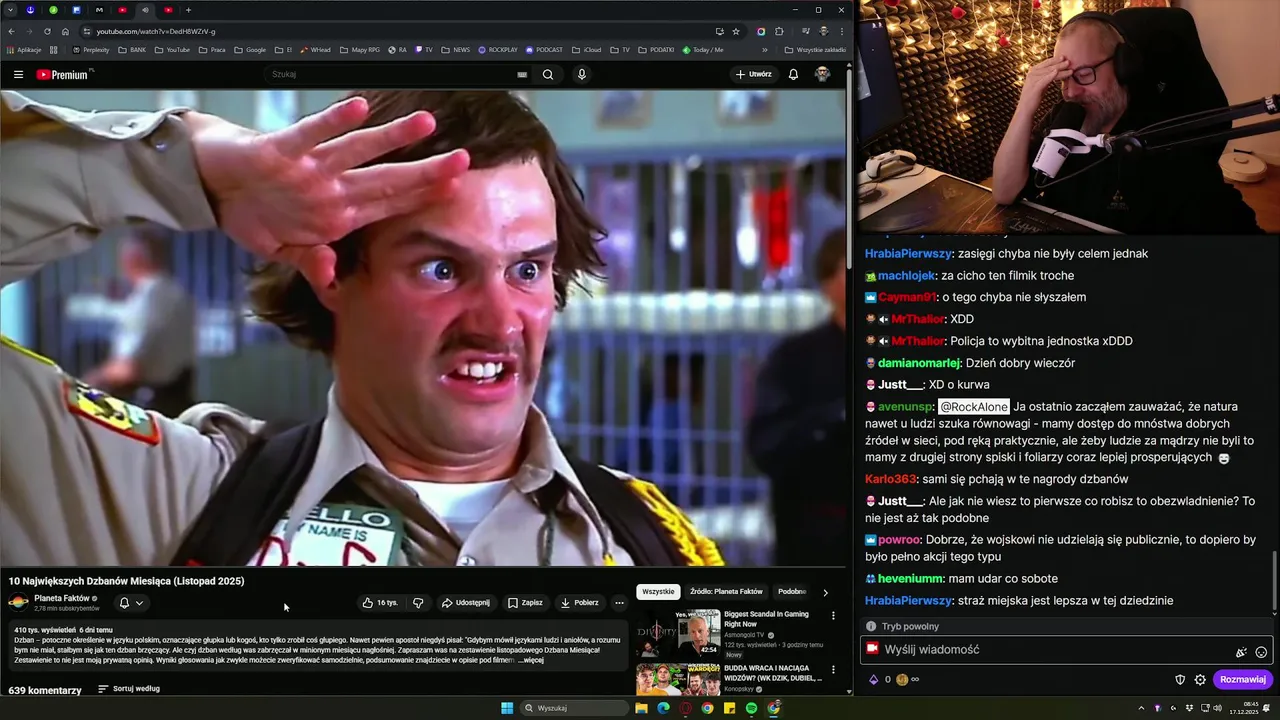
Task: Open the YouTube hamburger guide menu
Action: coord(18,74)
